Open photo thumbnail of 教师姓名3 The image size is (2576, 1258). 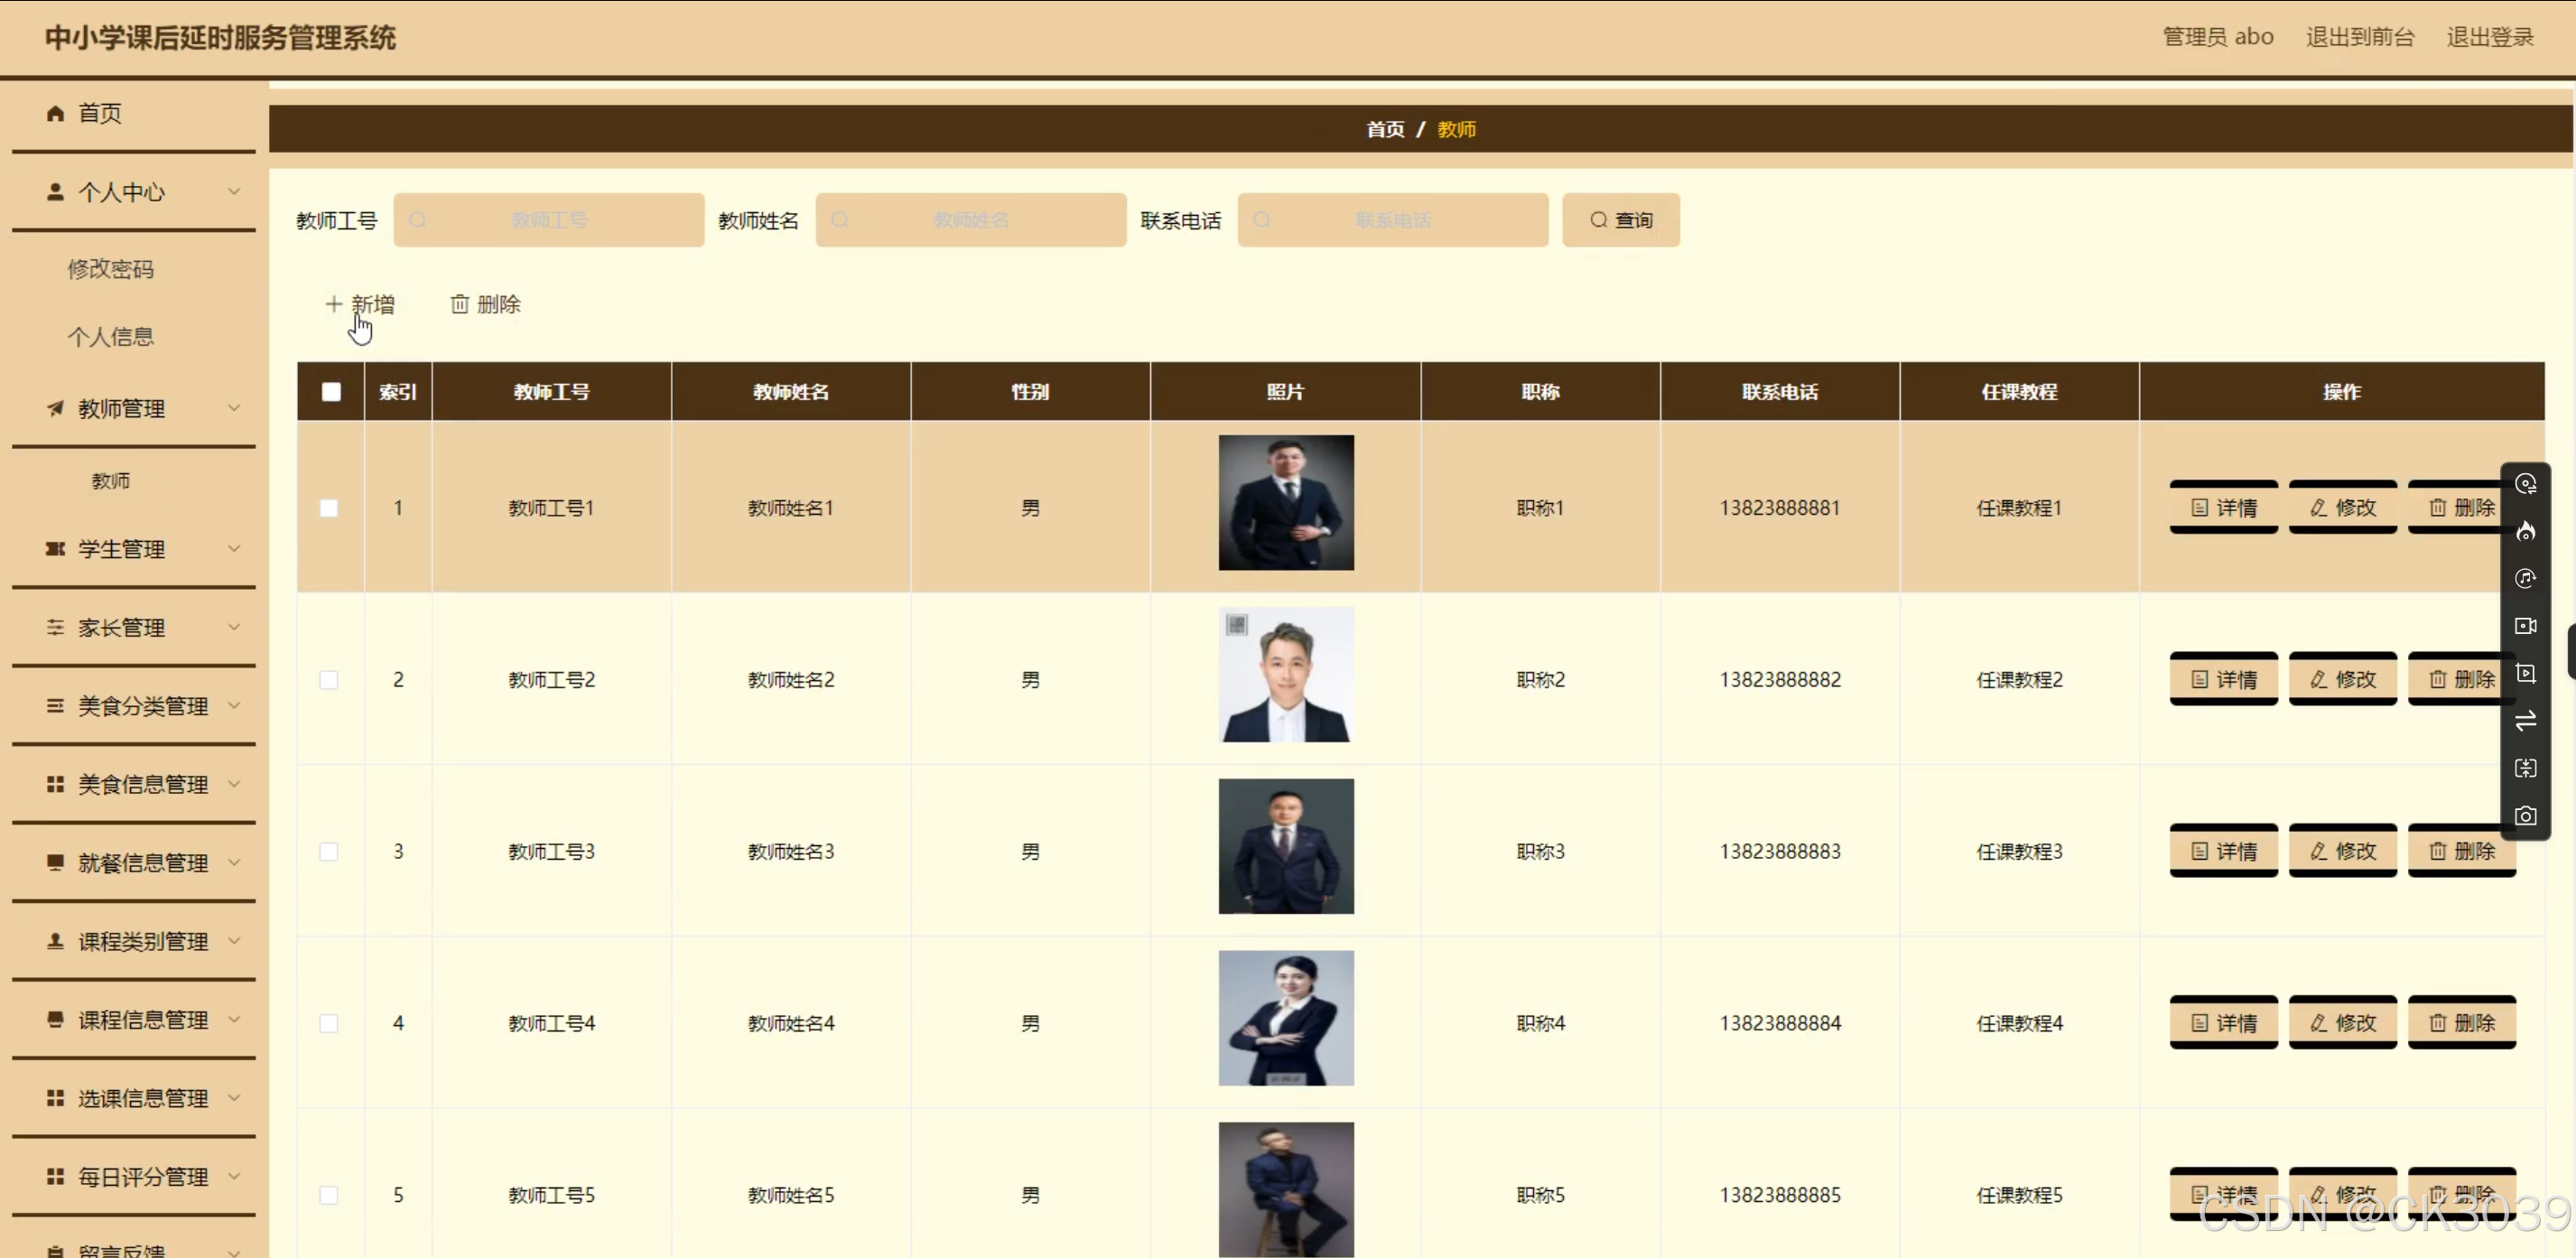point(1285,846)
